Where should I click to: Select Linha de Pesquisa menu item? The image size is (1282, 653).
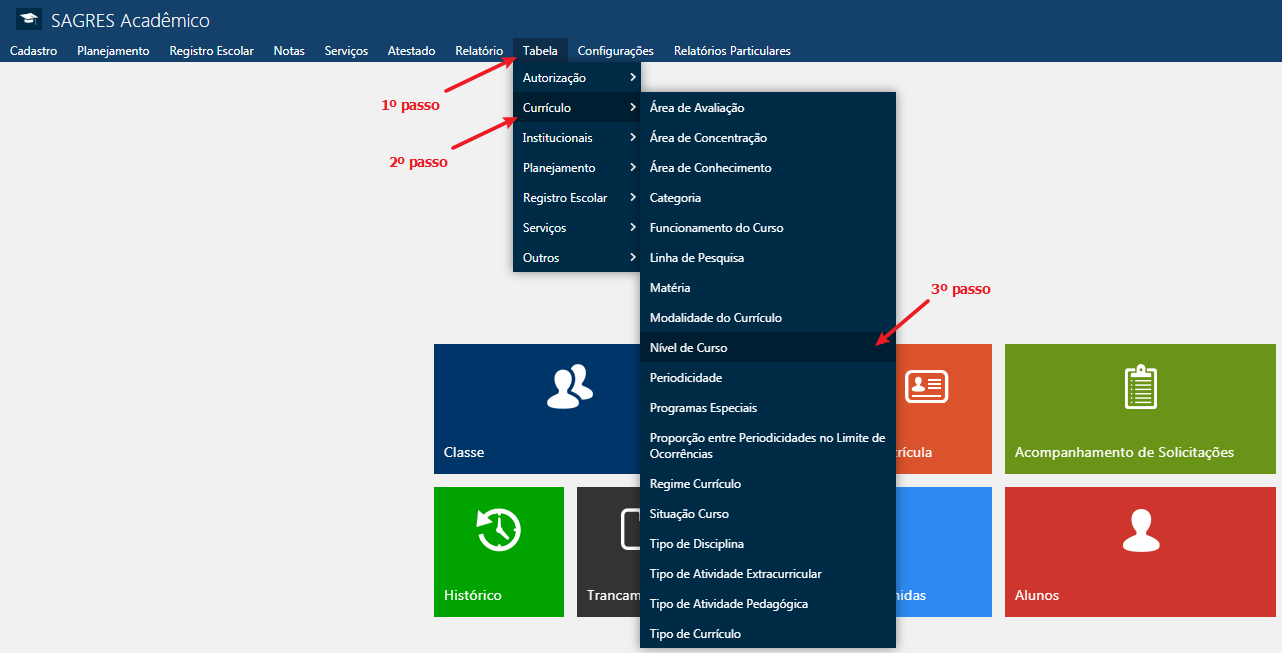pos(697,258)
